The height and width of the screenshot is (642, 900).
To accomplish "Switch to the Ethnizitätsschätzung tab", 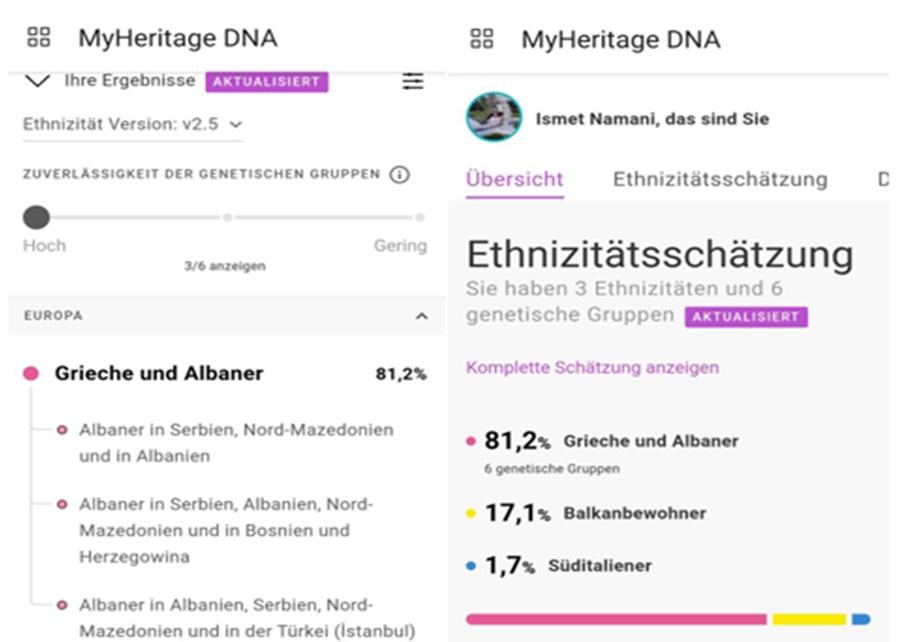I will (720, 179).
